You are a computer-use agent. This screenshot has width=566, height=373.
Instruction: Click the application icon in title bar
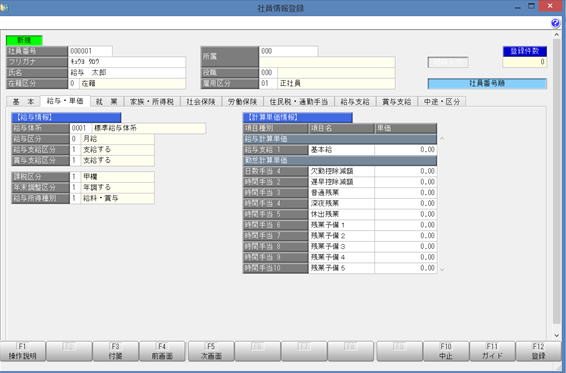[x=4, y=7]
